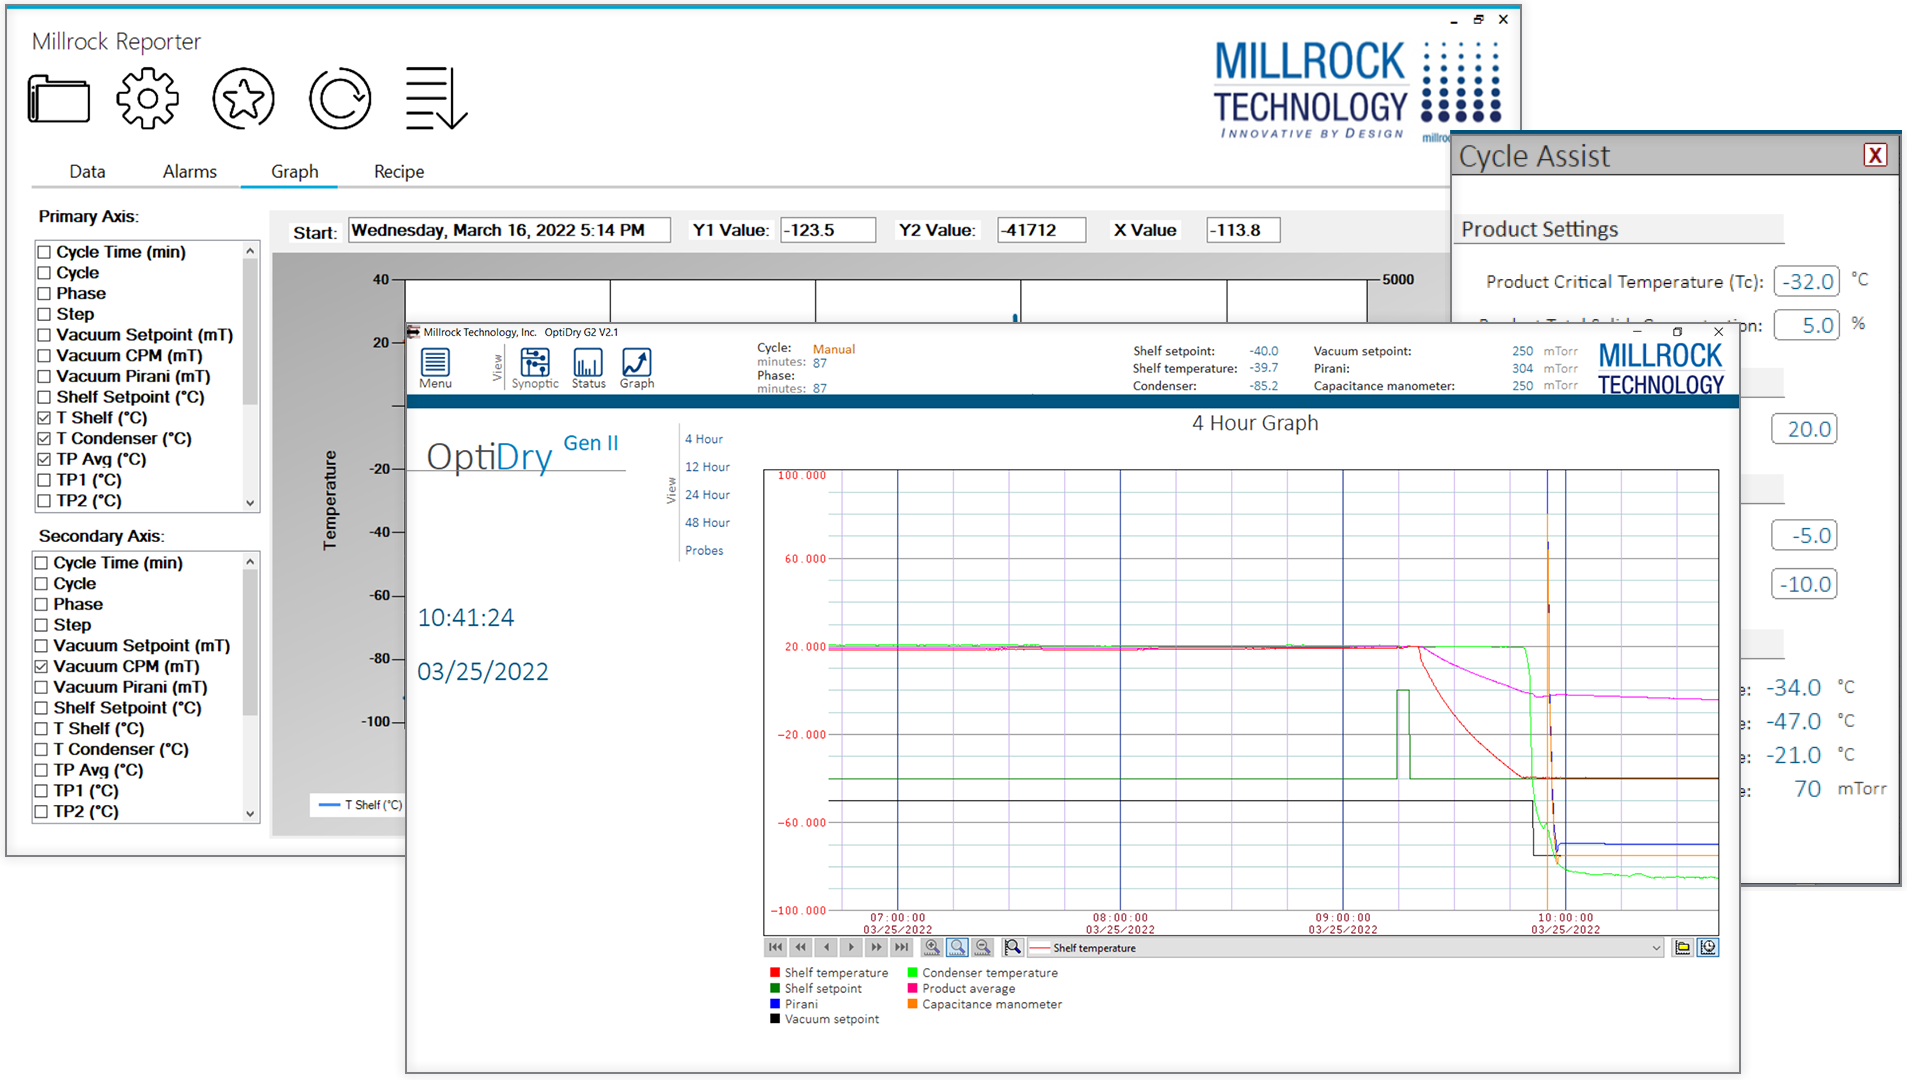Uncheck T Shelf (°C) in Primary Axis
Screen dimensions: 1920x1080
pyautogui.click(x=44, y=418)
